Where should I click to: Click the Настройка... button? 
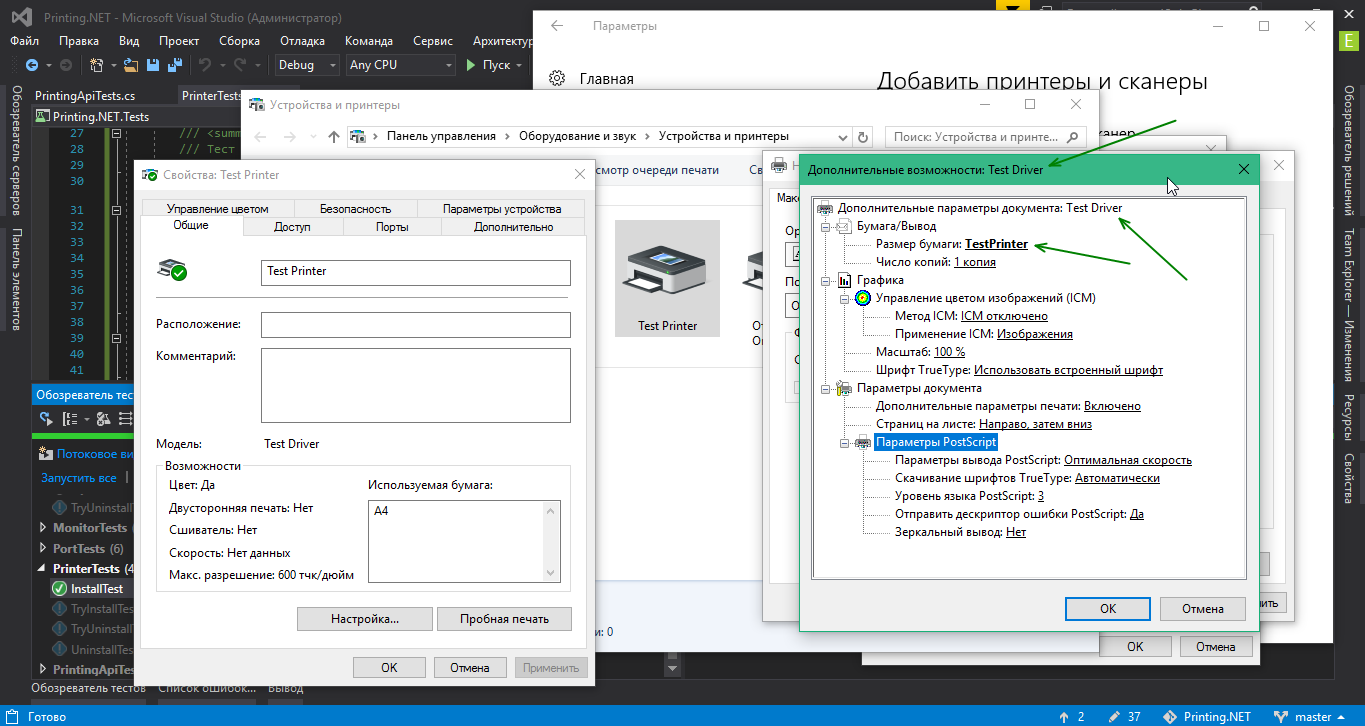365,619
